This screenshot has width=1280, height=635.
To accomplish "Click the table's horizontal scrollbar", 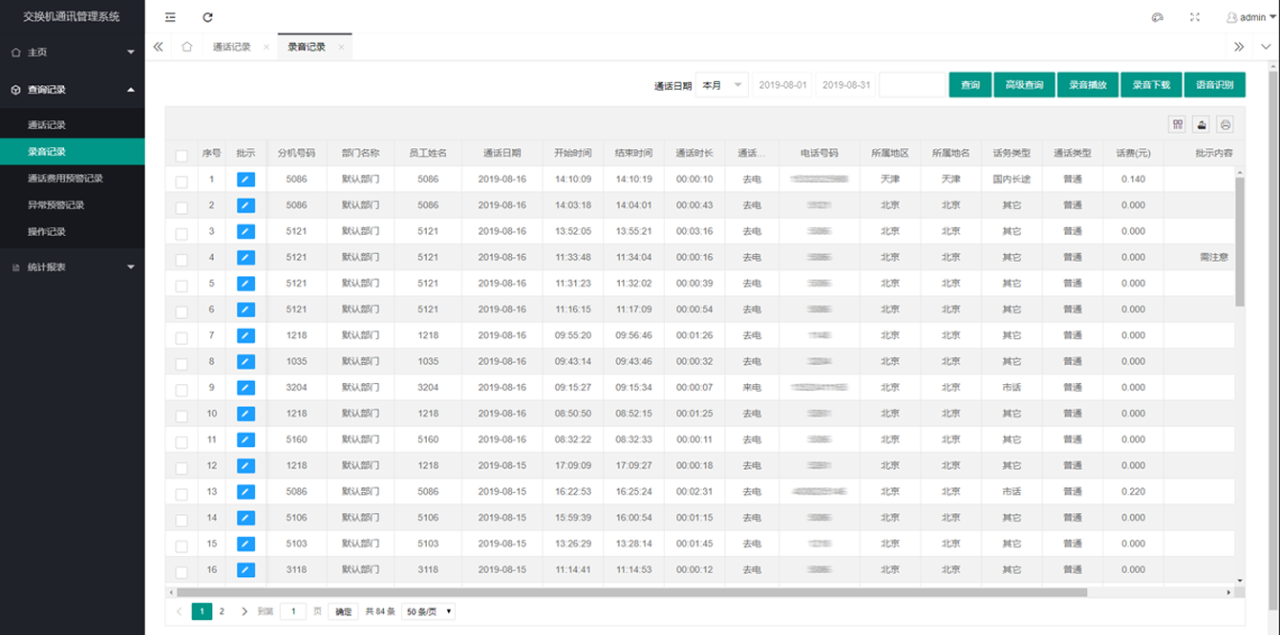I will point(640,592).
